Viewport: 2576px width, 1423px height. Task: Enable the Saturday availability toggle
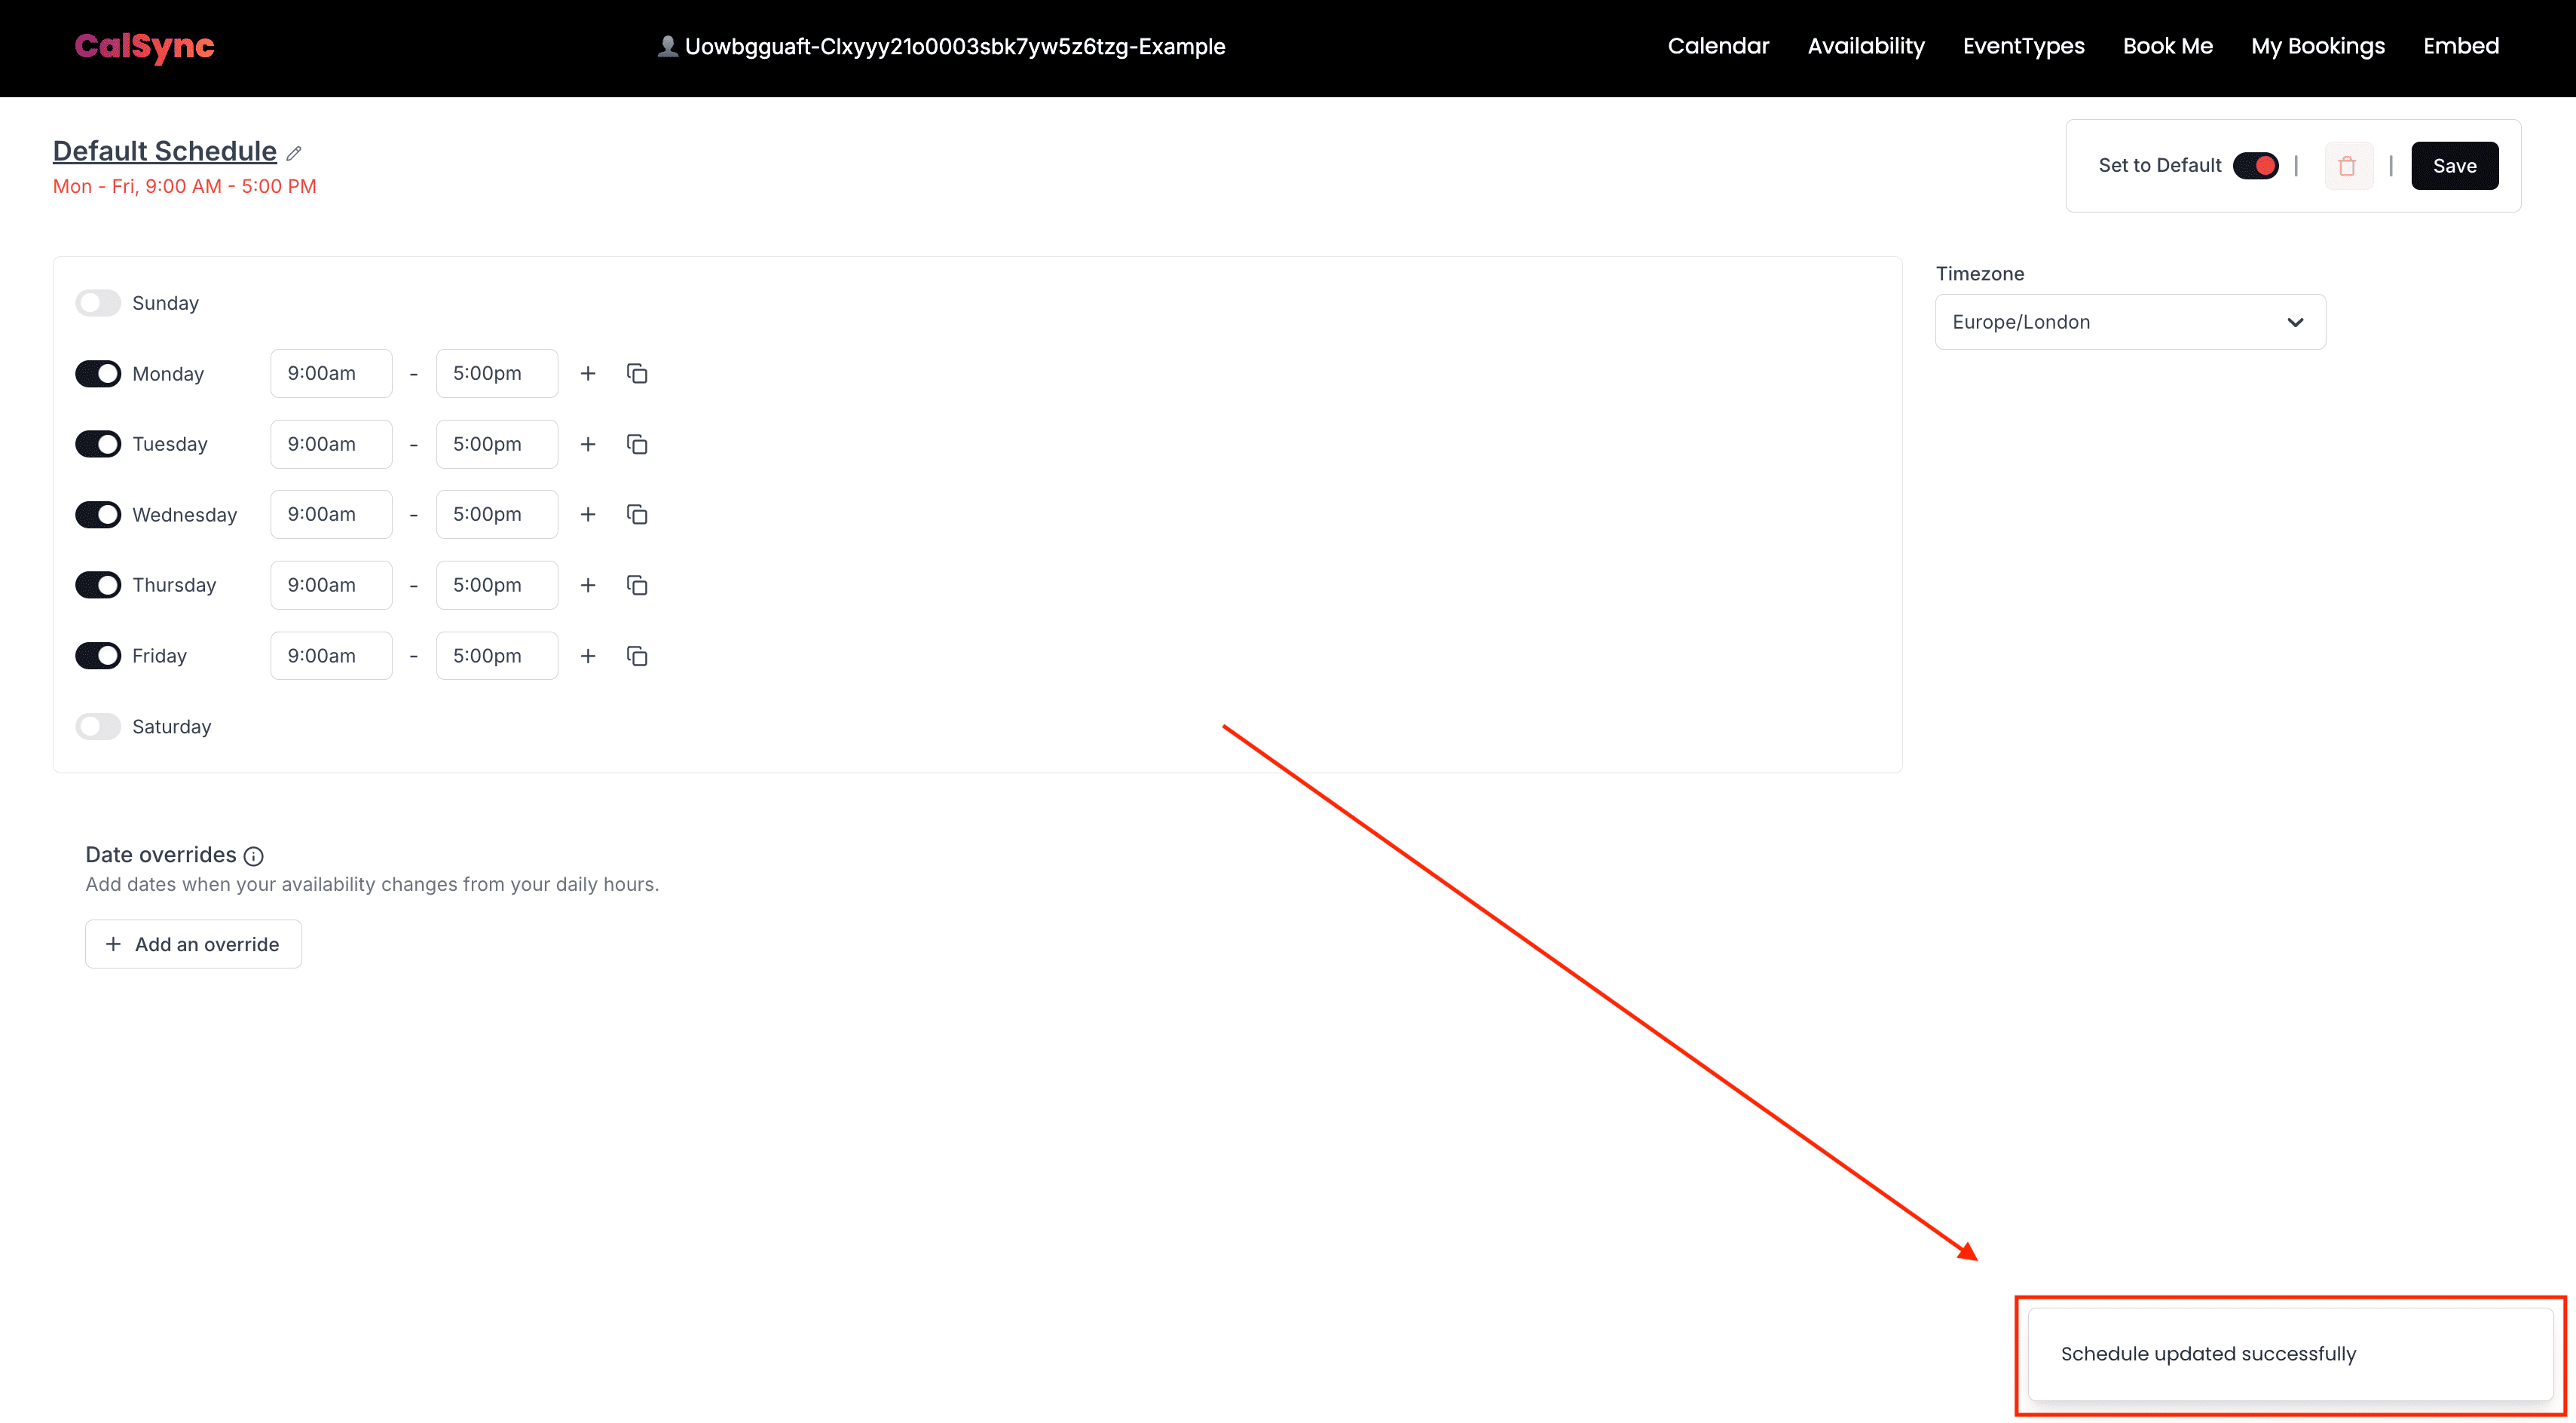(x=98, y=726)
